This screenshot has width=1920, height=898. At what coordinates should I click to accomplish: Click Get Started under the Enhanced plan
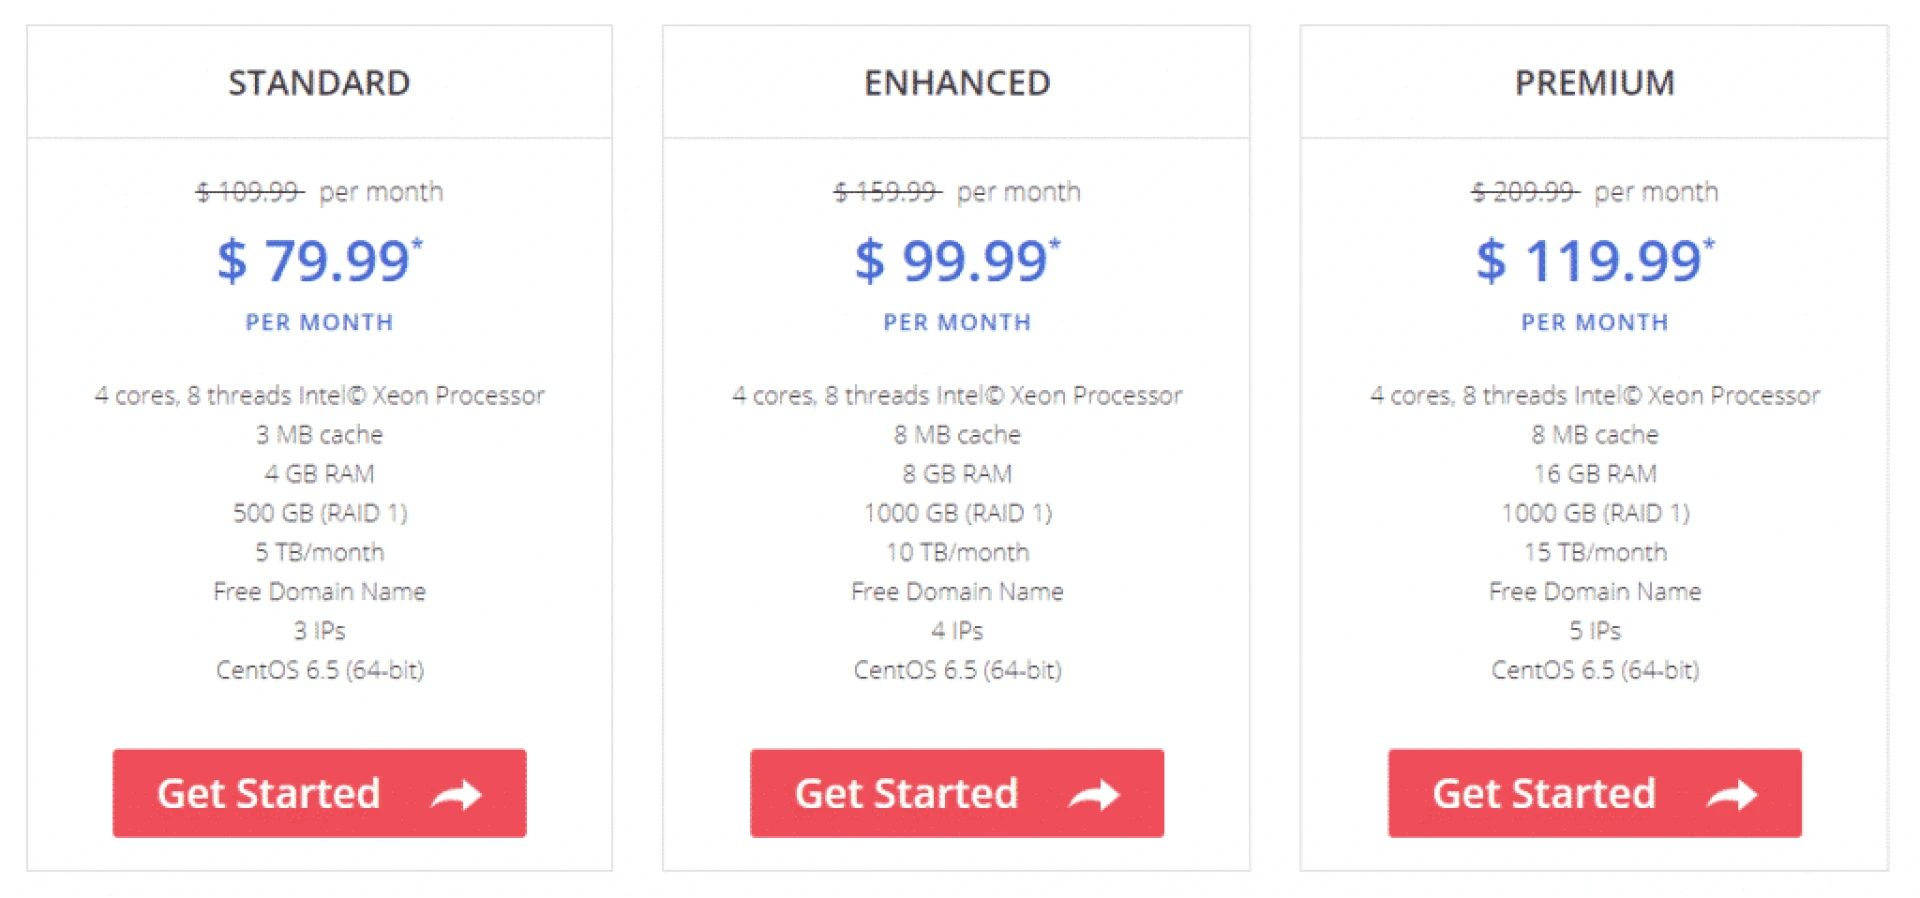point(957,793)
